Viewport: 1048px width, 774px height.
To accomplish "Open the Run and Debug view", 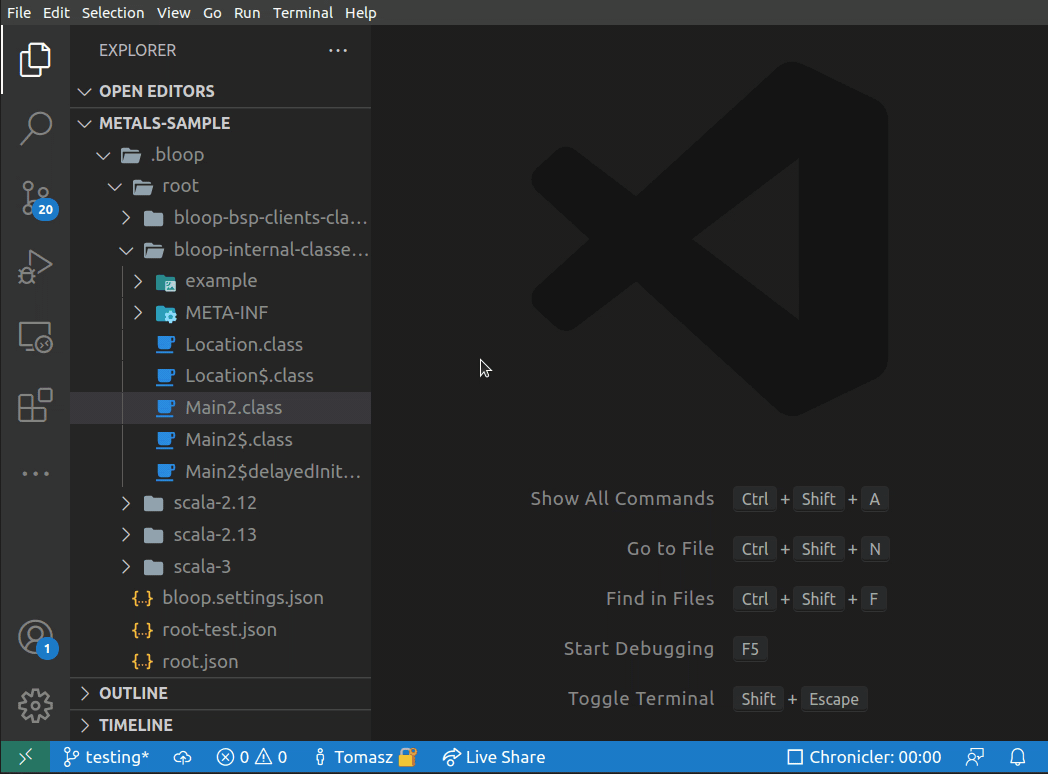I will tap(35, 267).
